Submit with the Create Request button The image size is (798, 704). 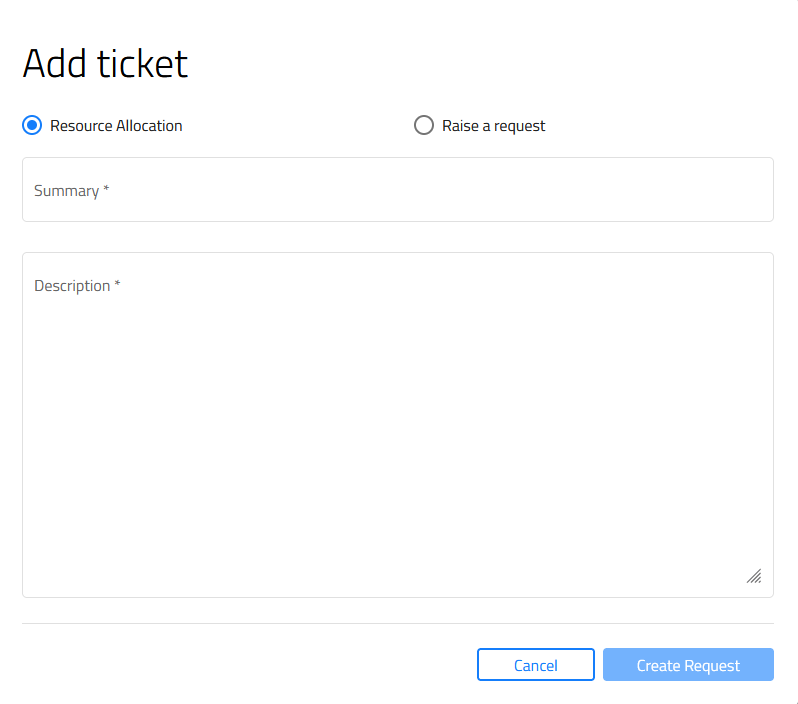(688, 664)
